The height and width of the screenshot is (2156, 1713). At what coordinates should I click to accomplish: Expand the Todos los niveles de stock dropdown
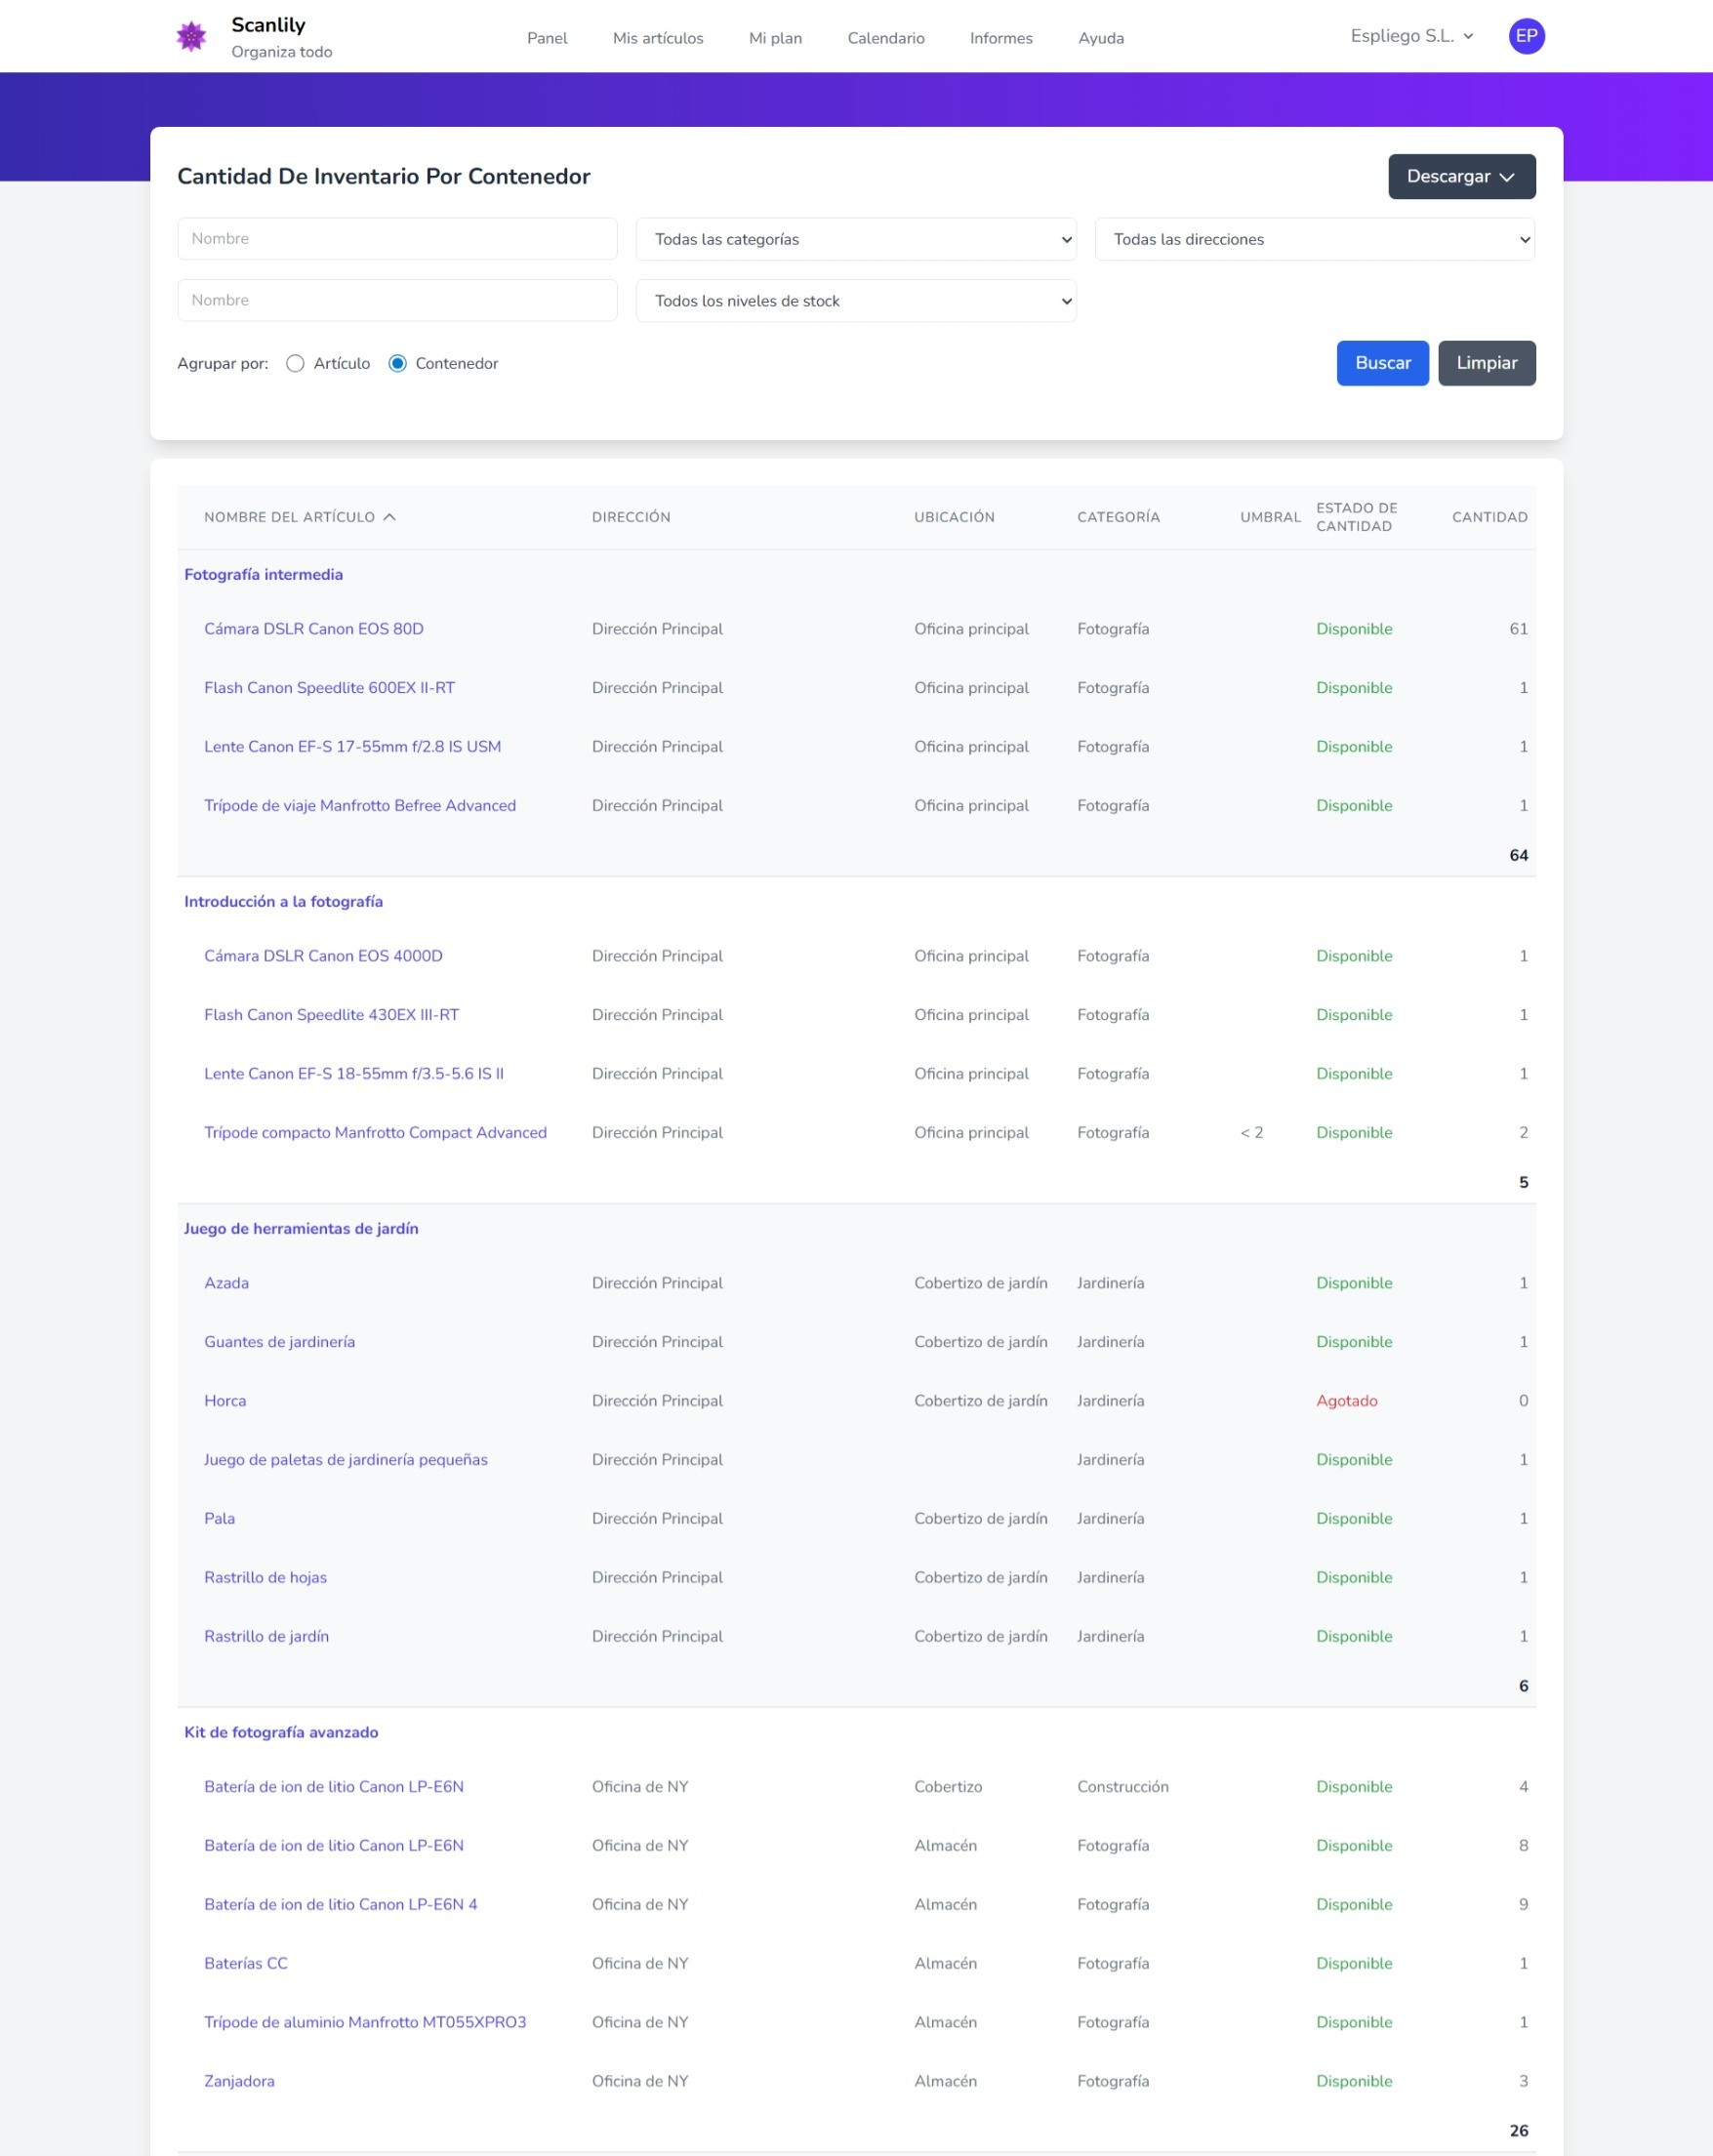click(855, 301)
